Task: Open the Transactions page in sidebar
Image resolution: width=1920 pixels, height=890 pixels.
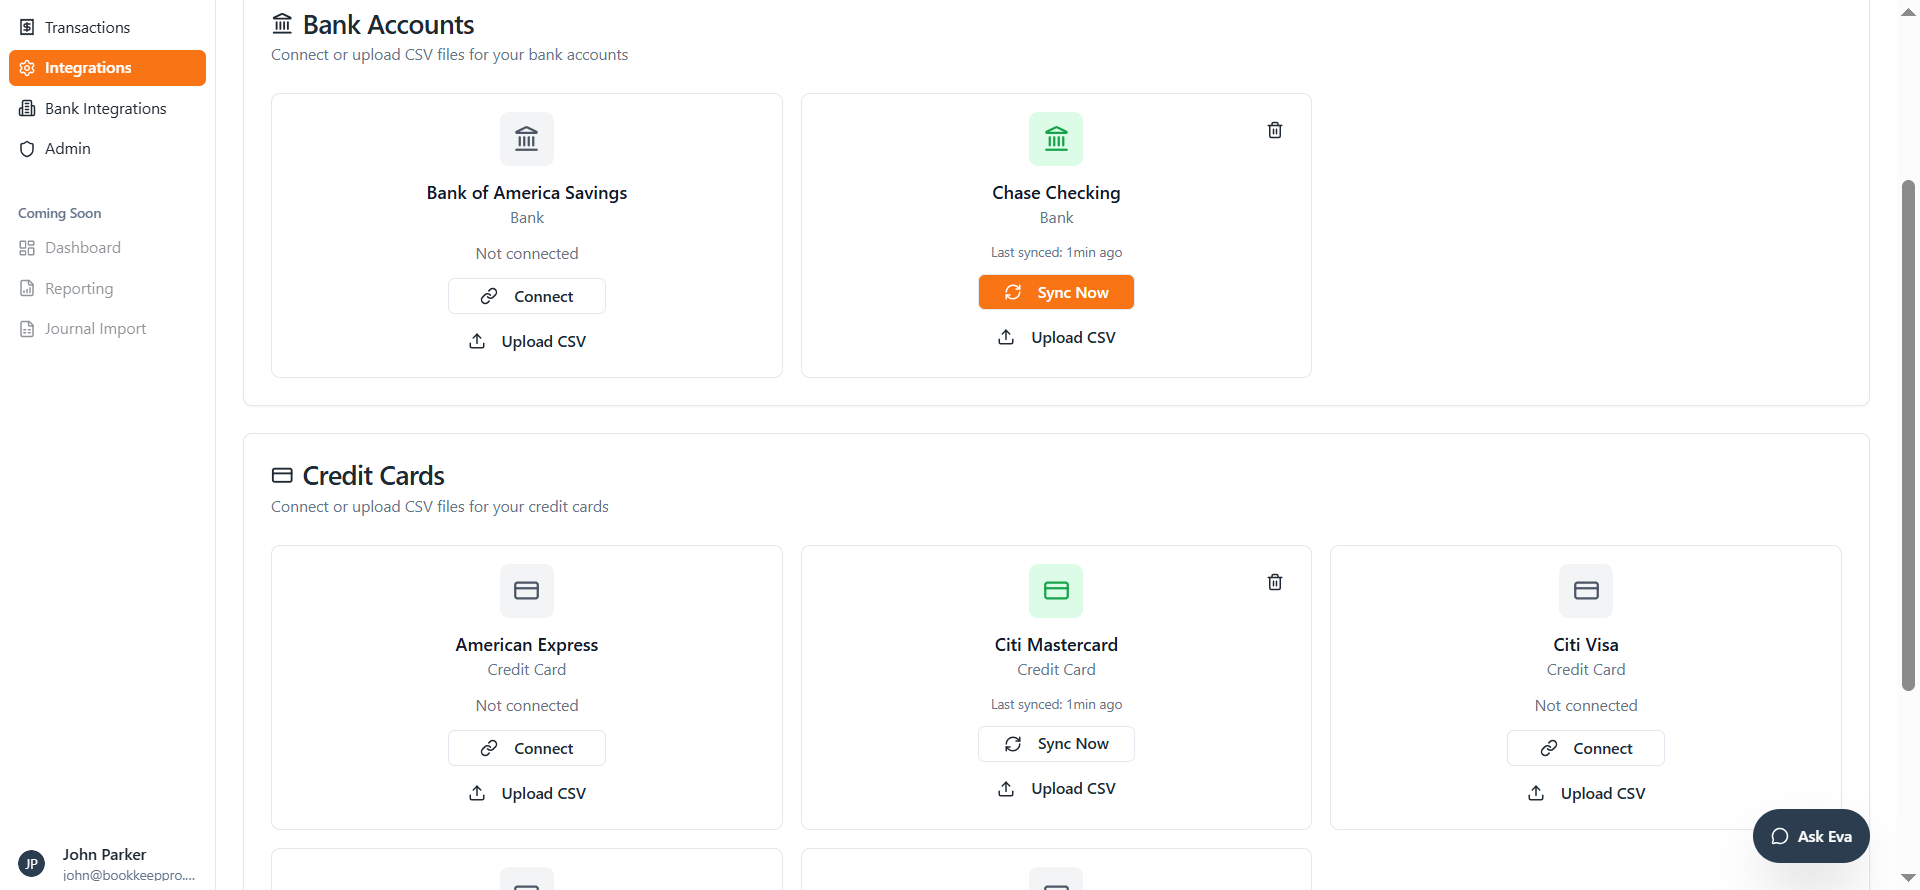Action: (87, 27)
